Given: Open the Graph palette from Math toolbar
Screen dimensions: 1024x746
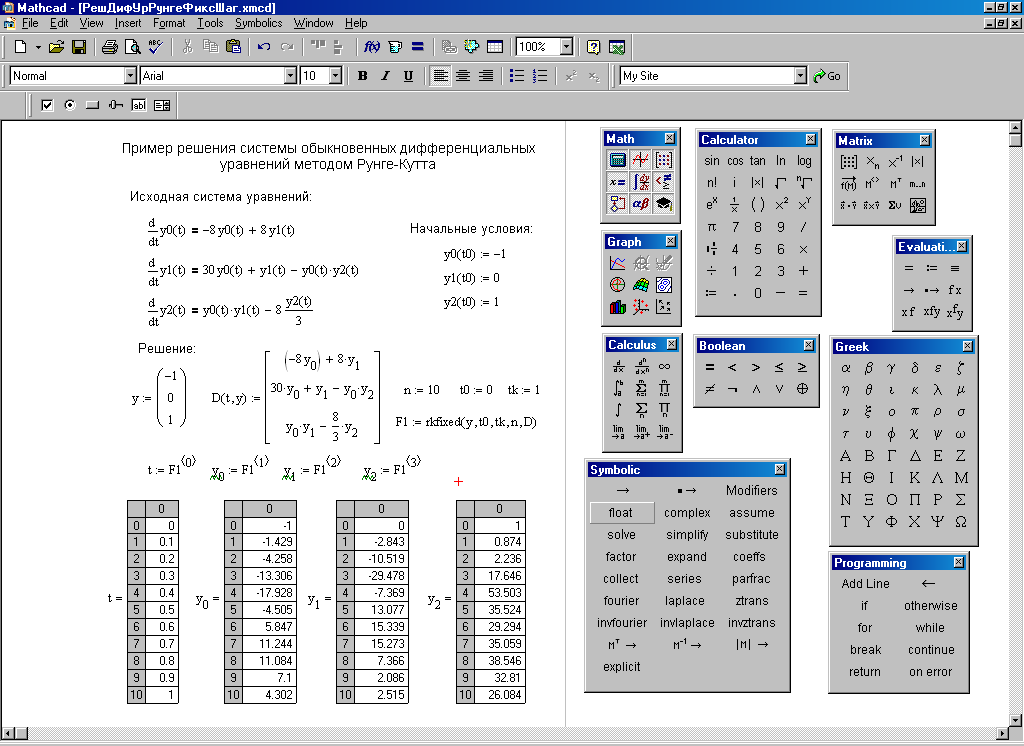Looking at the screenshot, I should [641, 160].
